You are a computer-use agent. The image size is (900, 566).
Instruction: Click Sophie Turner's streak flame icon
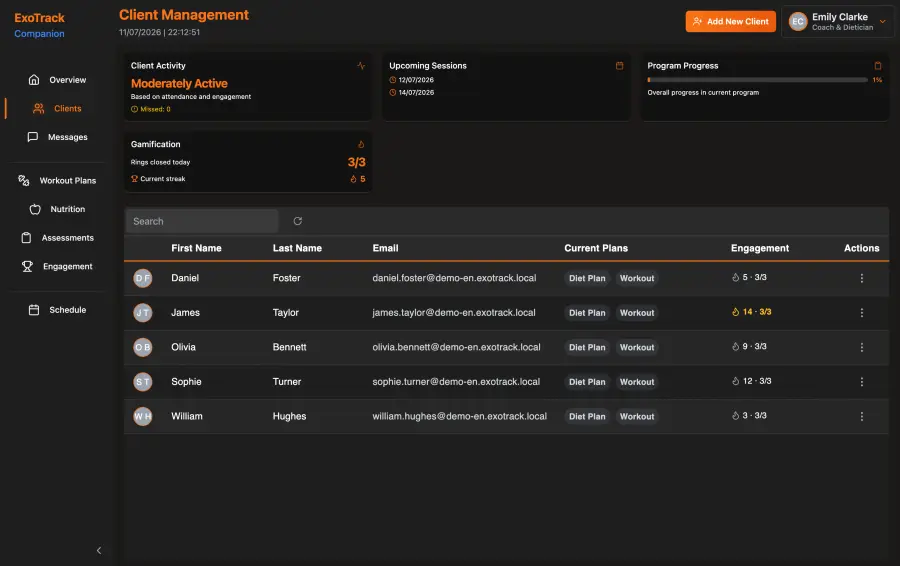735,381
